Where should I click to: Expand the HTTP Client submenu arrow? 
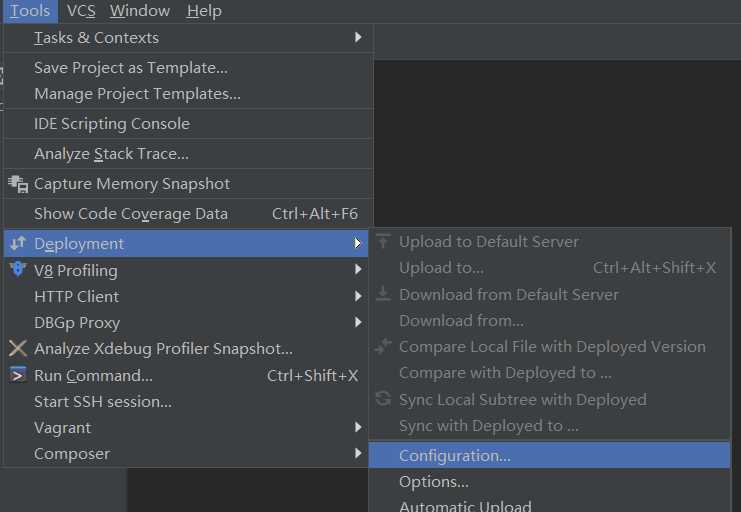point(358,296)
